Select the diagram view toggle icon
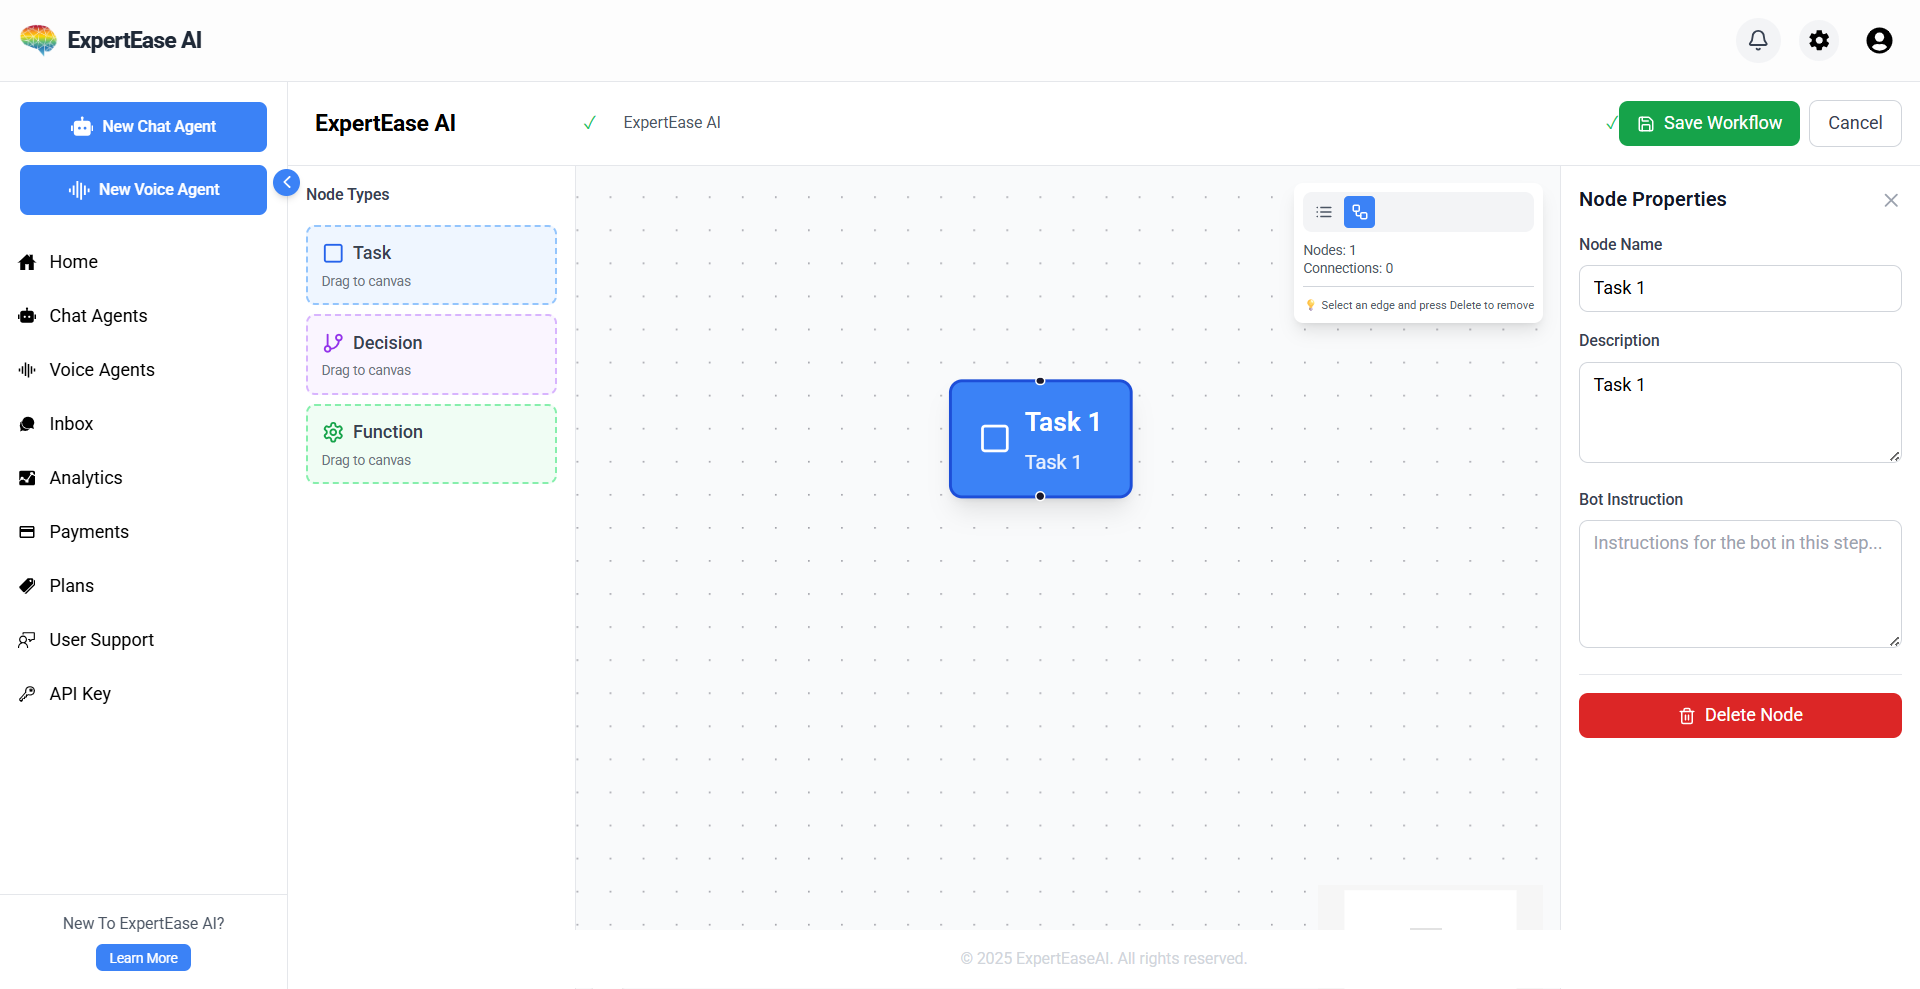The height and width of the screenshot is (989, 1920). [x=1359, y=212]
